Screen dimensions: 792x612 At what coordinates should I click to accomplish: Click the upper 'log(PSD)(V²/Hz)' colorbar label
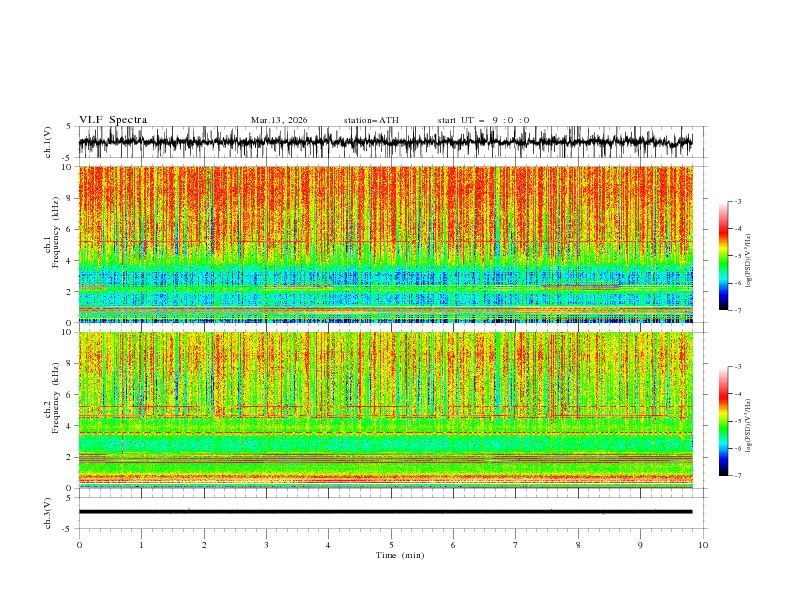click(748, 261)
